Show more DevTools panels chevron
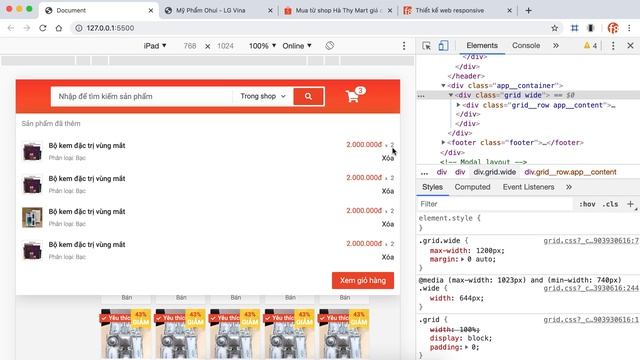This screenshot has width=640, height=360. point(556,46)
